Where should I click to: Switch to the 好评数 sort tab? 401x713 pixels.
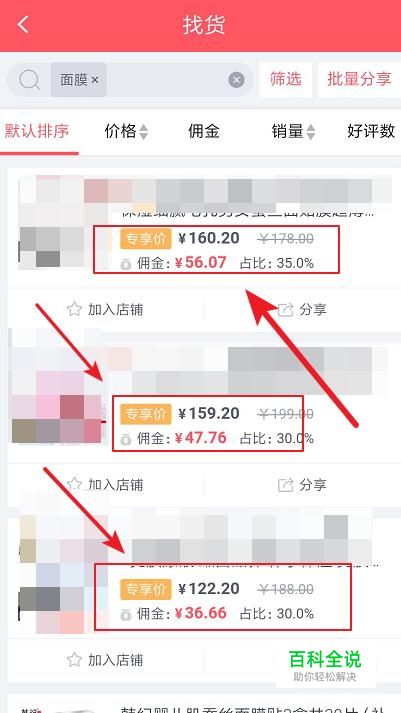[371, 131]
